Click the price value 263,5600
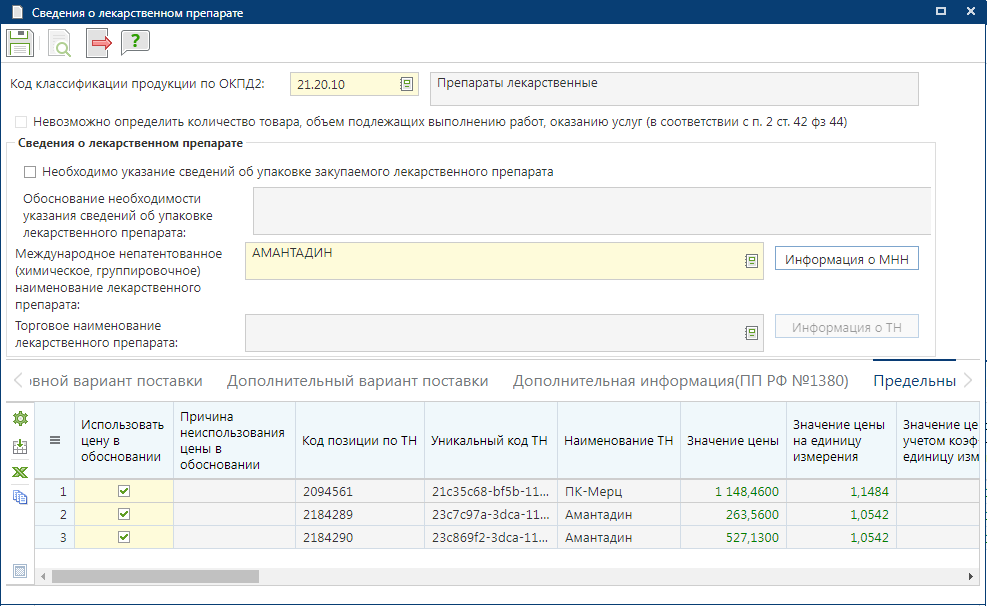 point(733,514)
